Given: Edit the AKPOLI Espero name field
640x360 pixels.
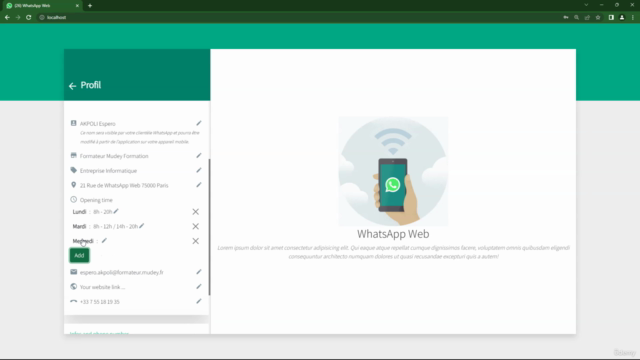Looking at the screenshot, I should [199, 123].
